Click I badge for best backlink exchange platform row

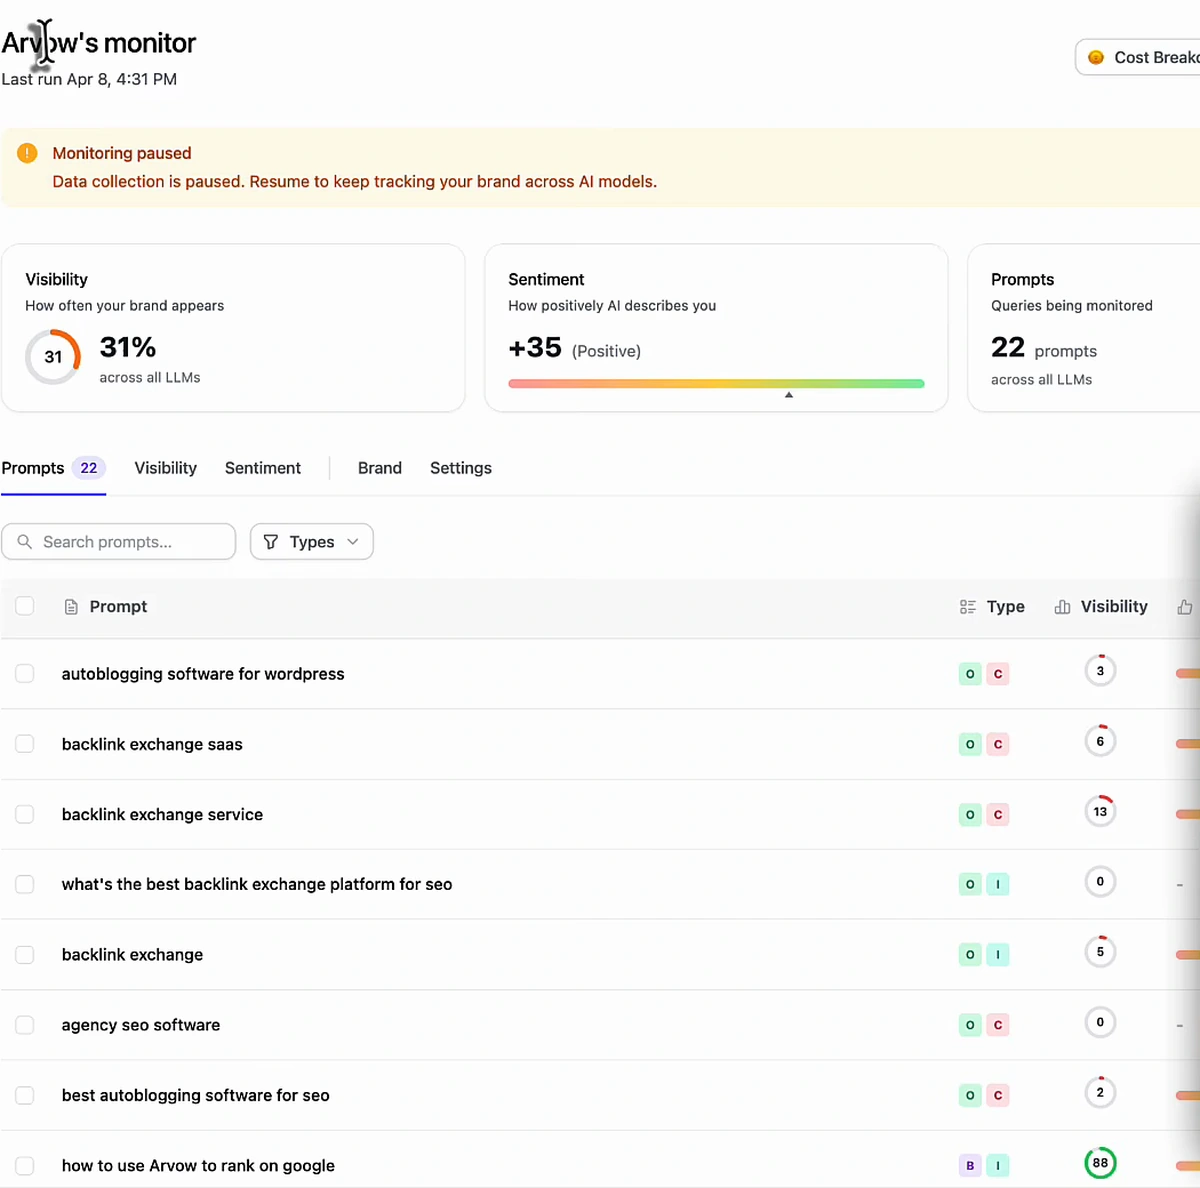[x=998, y=885]
